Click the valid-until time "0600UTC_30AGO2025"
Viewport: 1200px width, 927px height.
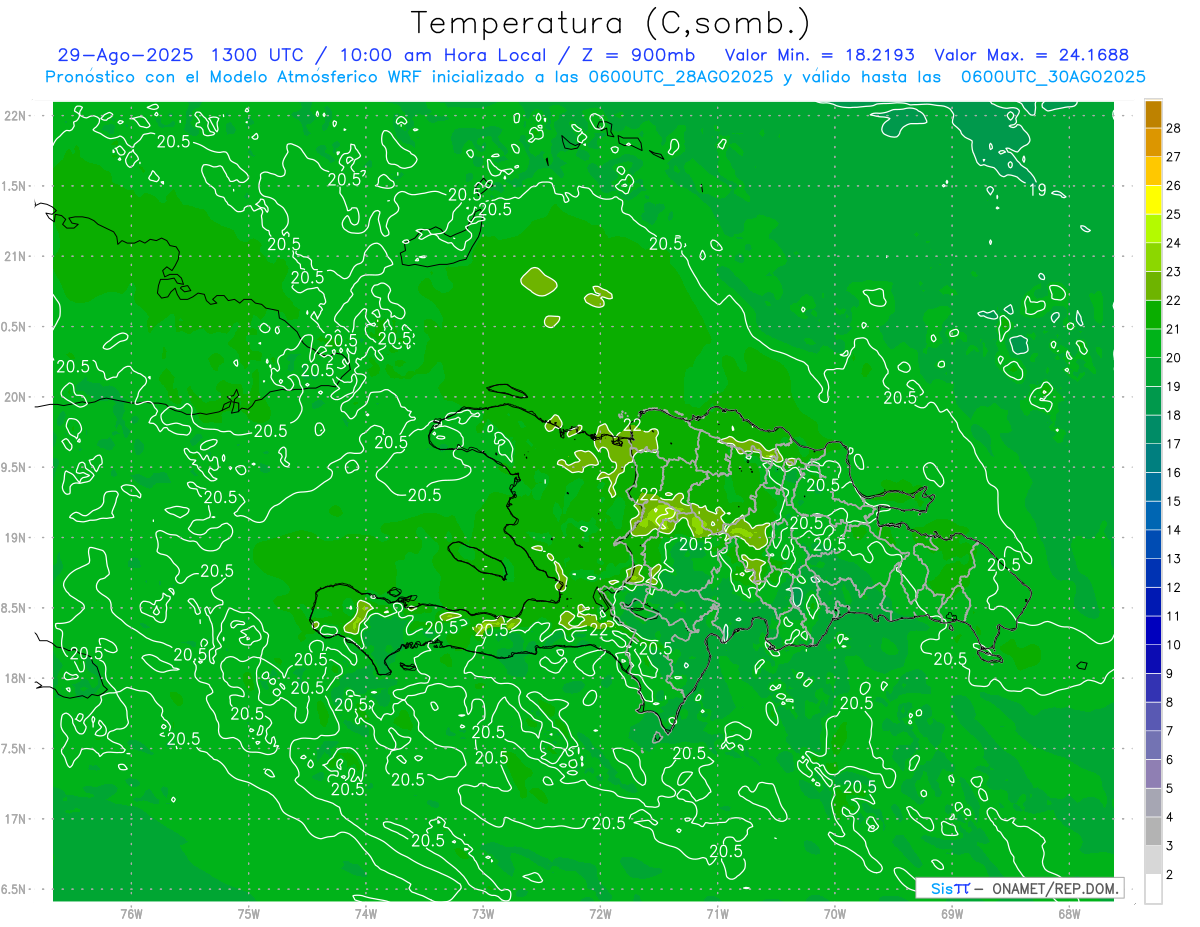tap(1053, 77)
